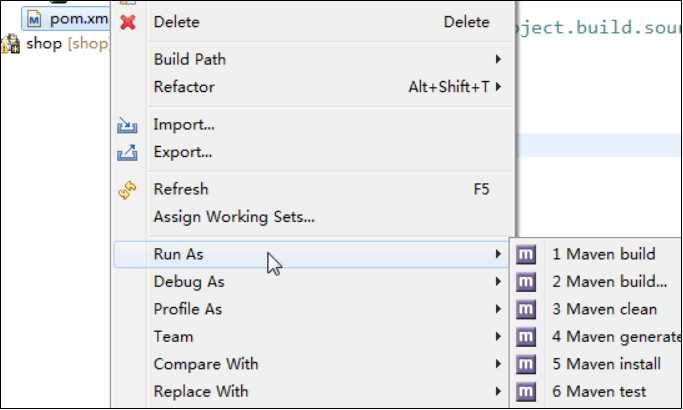The image size is (683, 410).
Task: Click the yellow Refresh arrows icon
Action: click(127, 190)
